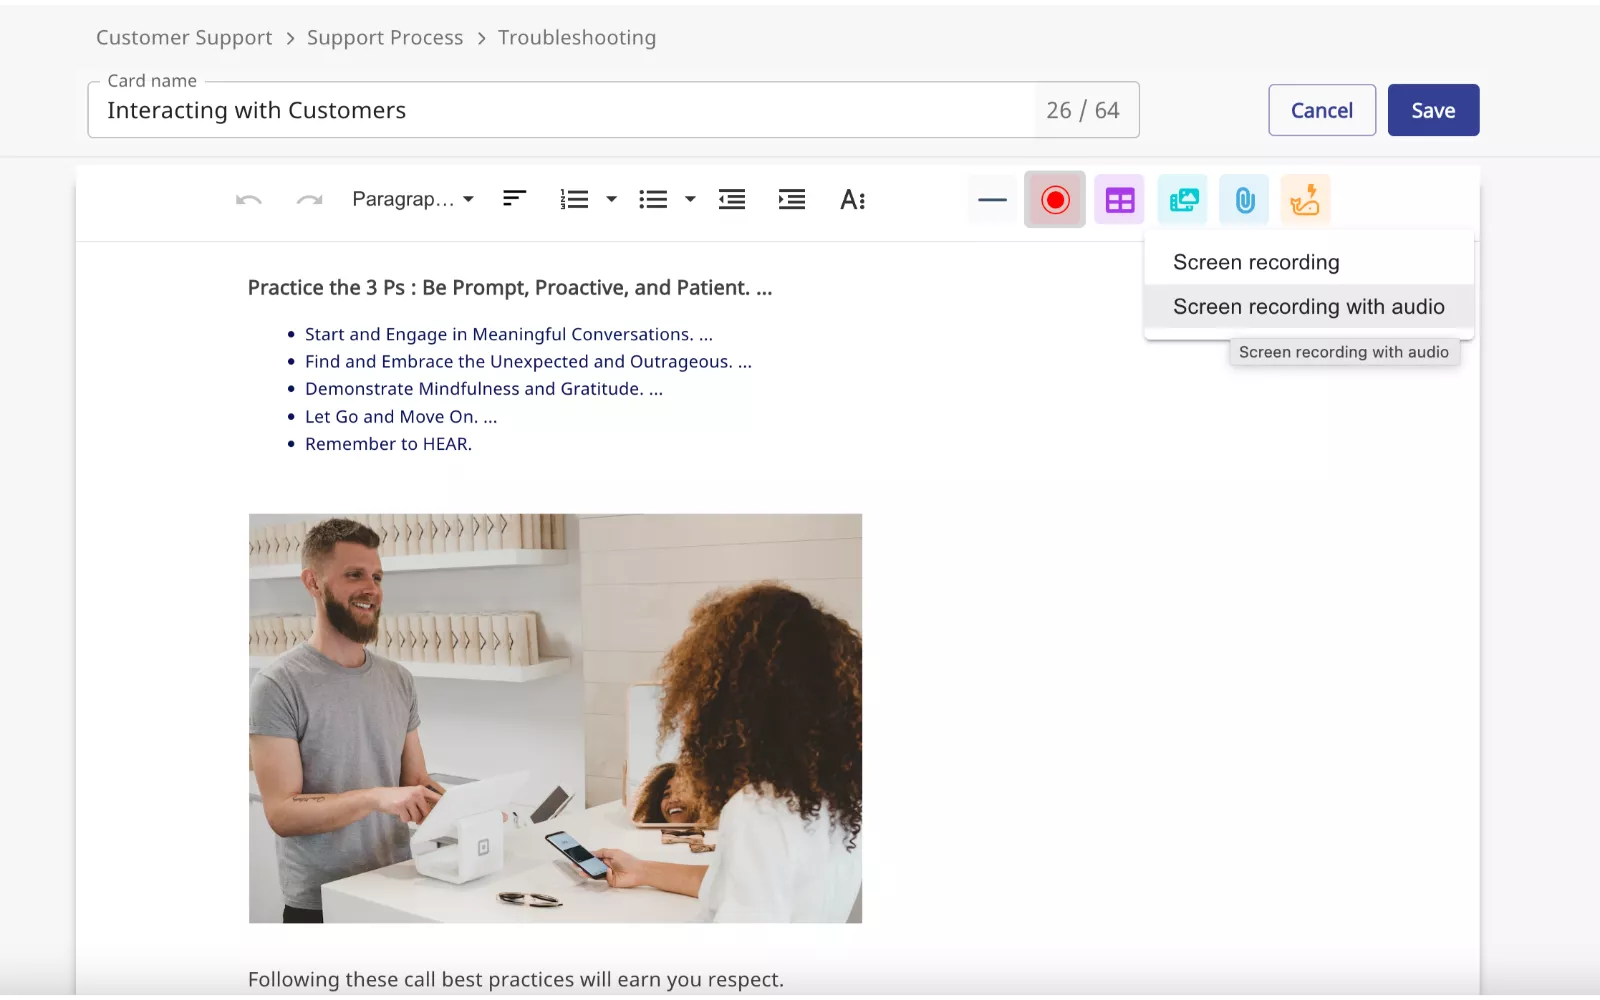The width and height of the screenshot is (1600, 1000).
Task: Open the text alignment tool
Action: point(514,199)
